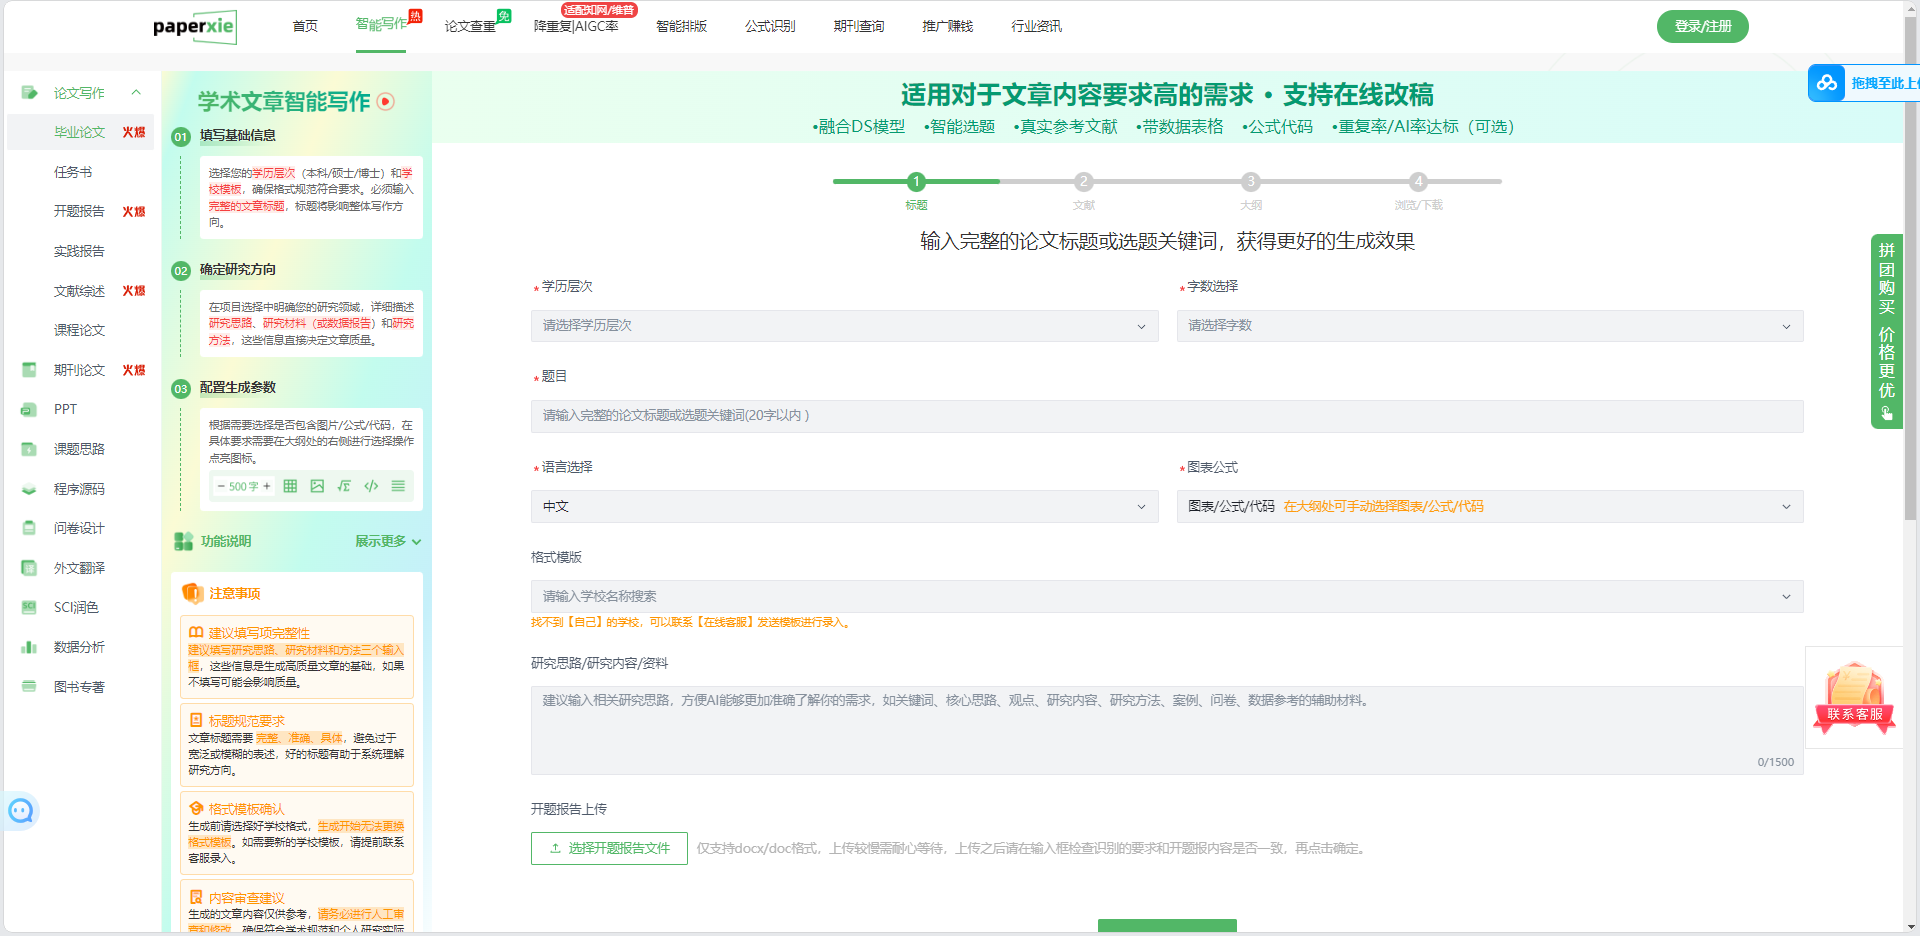1920x936 pixels.
Task: Click the formula (√Σ) icon
Action: [344, 486]
